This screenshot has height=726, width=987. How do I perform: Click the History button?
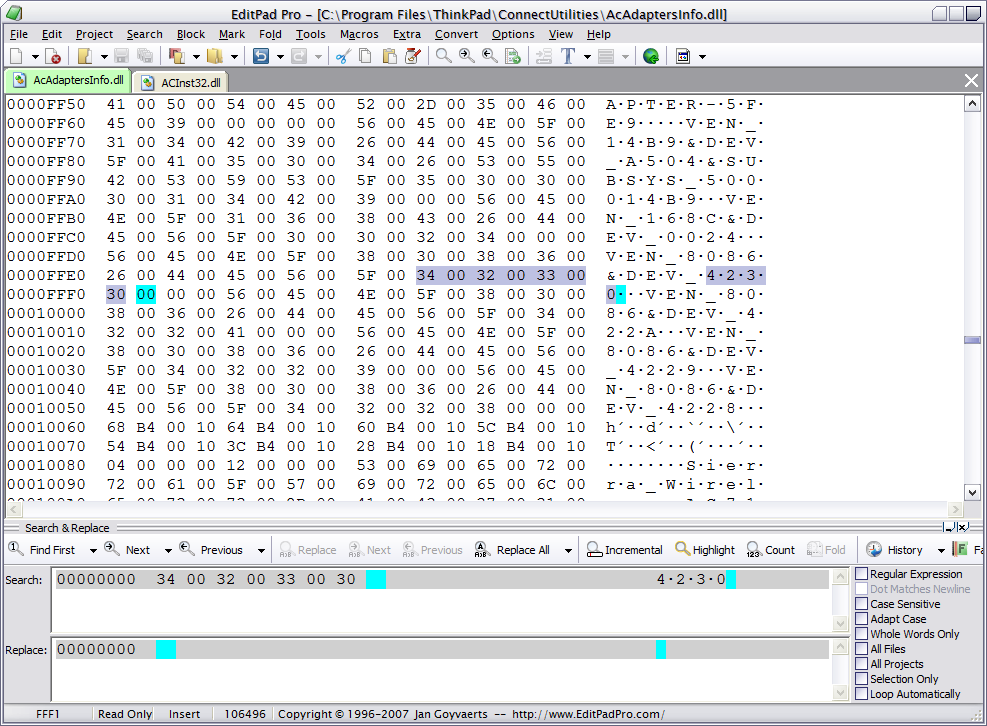894,550
